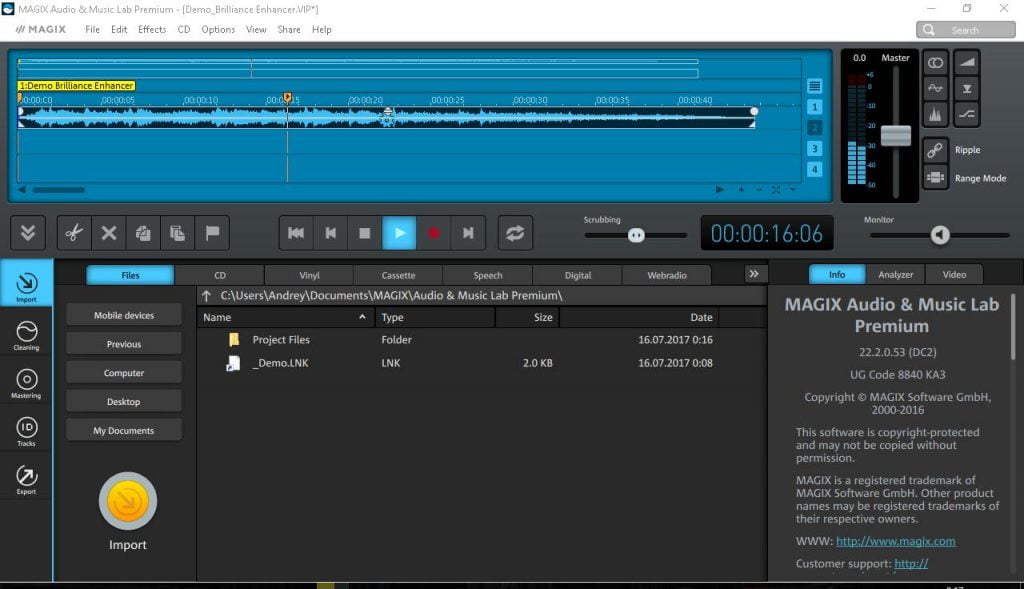Click the Mobile devices button
The image size is (1024, 589).
124,315
